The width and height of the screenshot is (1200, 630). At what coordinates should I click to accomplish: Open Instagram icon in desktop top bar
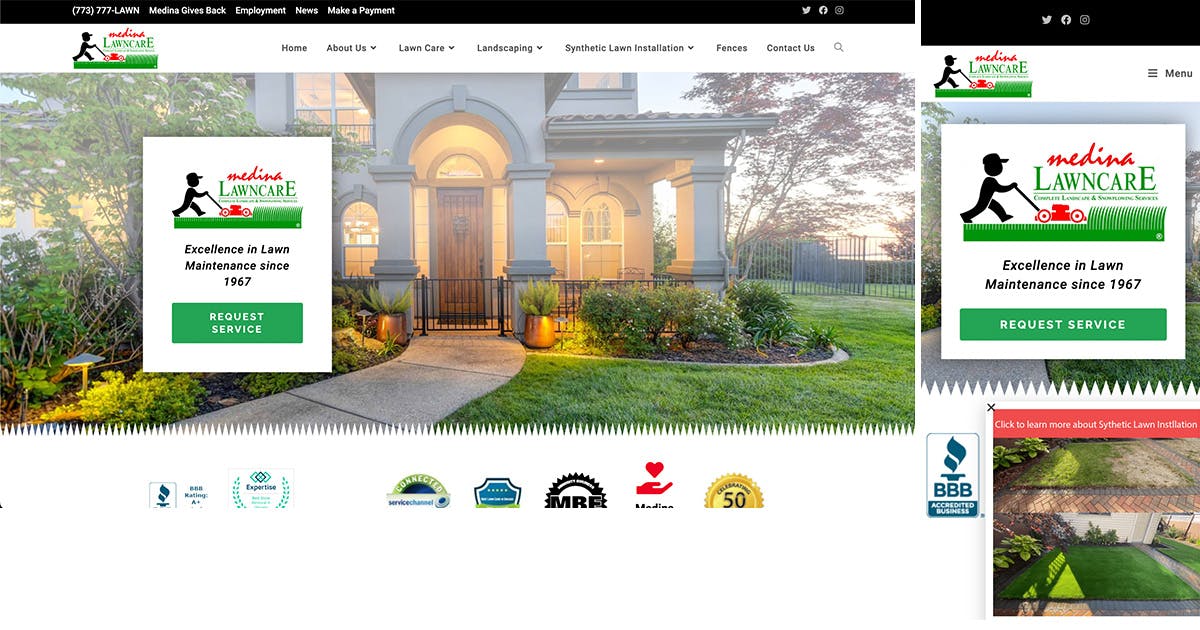pos(839,10)
